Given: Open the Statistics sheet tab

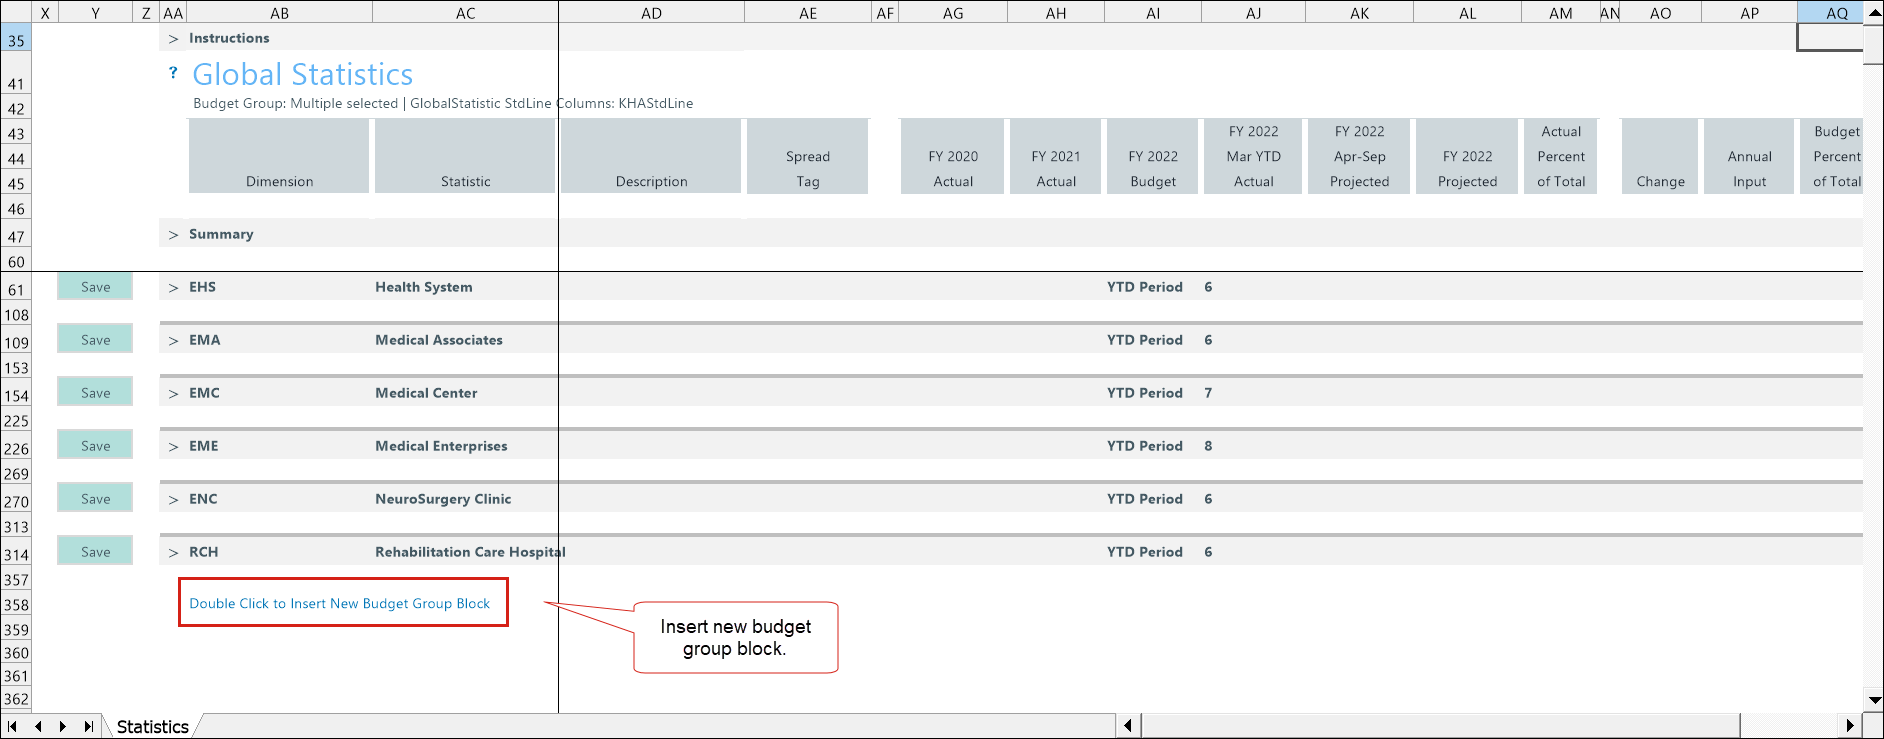Looking at the screenshot, I should (x=152, y=727).
